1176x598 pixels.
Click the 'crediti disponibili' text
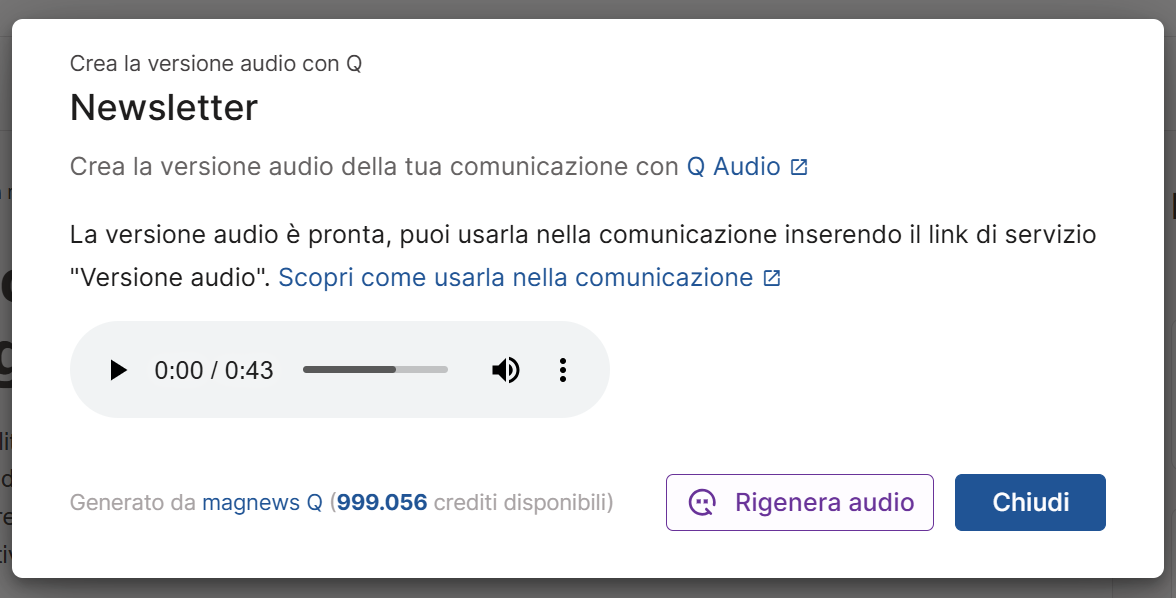(x=522, y=502)
